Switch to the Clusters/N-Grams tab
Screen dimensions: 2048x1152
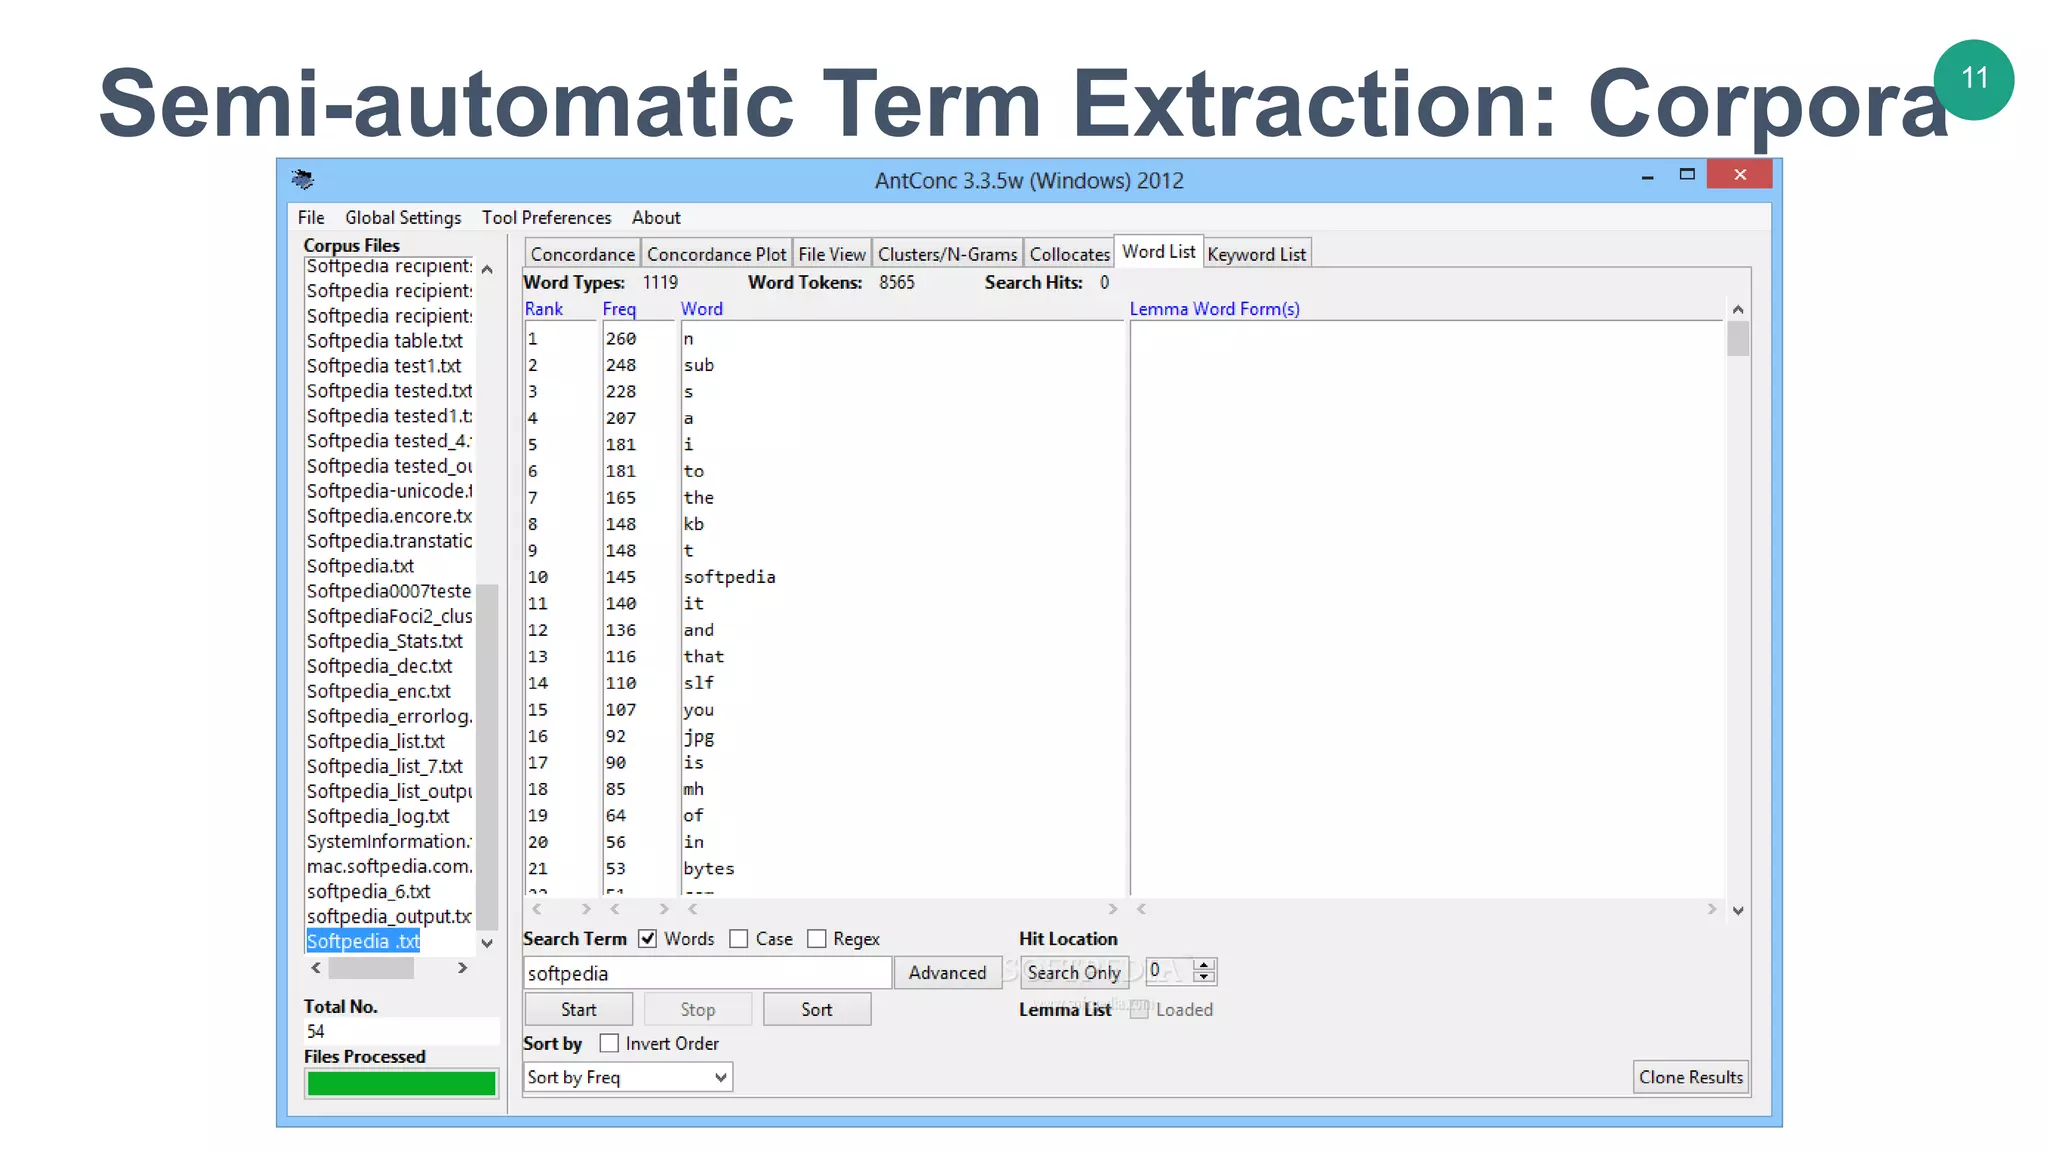point(947,254)
